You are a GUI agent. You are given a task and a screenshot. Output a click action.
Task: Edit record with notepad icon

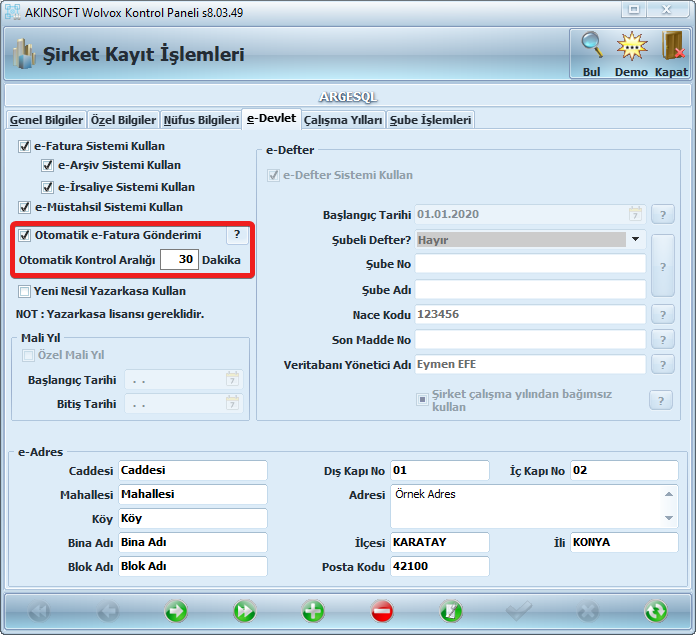[x=451, y=611]
